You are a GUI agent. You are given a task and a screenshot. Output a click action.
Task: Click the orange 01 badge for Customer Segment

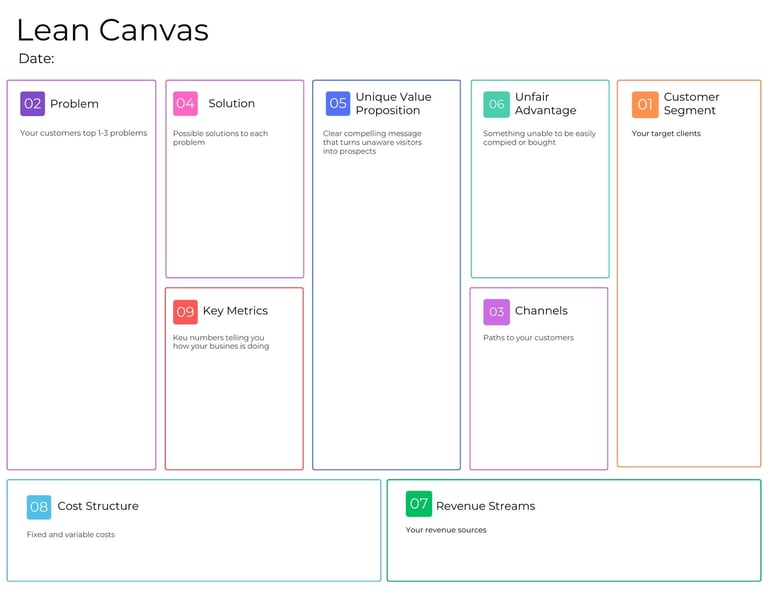click(x=645, y=104)
